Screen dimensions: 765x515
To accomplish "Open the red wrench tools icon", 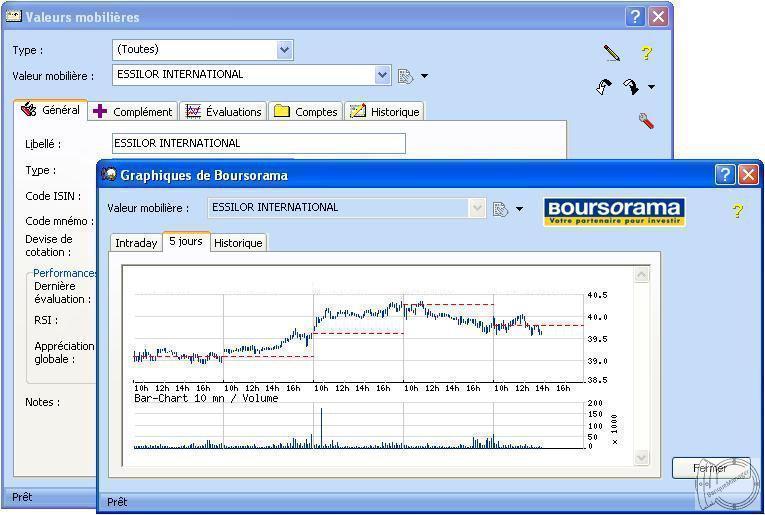I will point(646,121).
